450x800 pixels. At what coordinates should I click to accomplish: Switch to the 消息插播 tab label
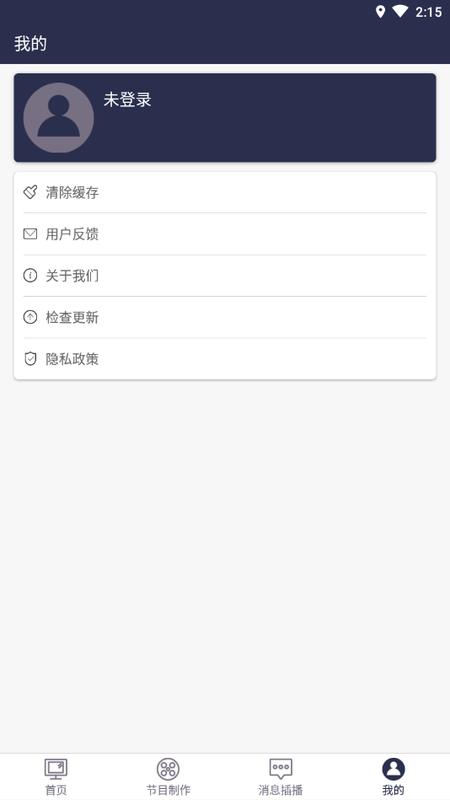[x=281, y=790]
